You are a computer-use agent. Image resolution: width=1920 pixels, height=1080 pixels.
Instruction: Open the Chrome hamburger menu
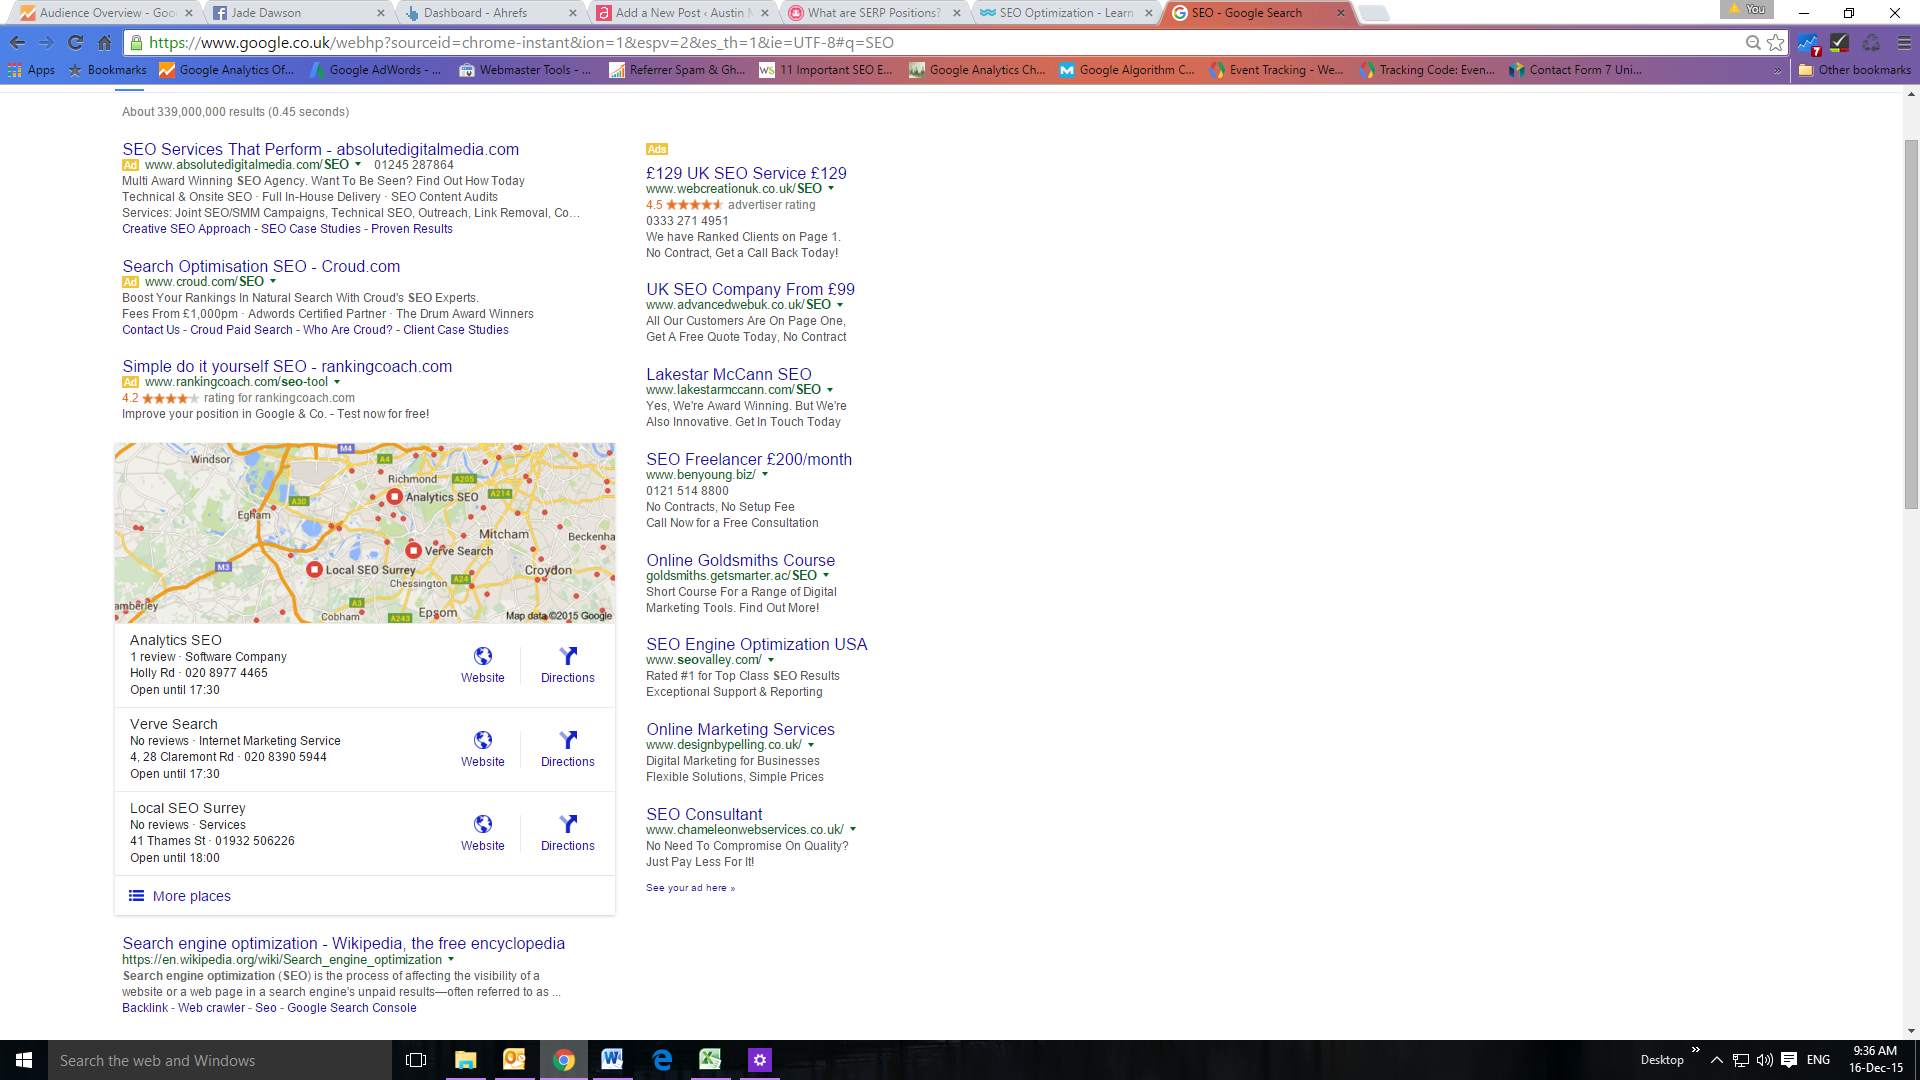tap(1904, 43)
